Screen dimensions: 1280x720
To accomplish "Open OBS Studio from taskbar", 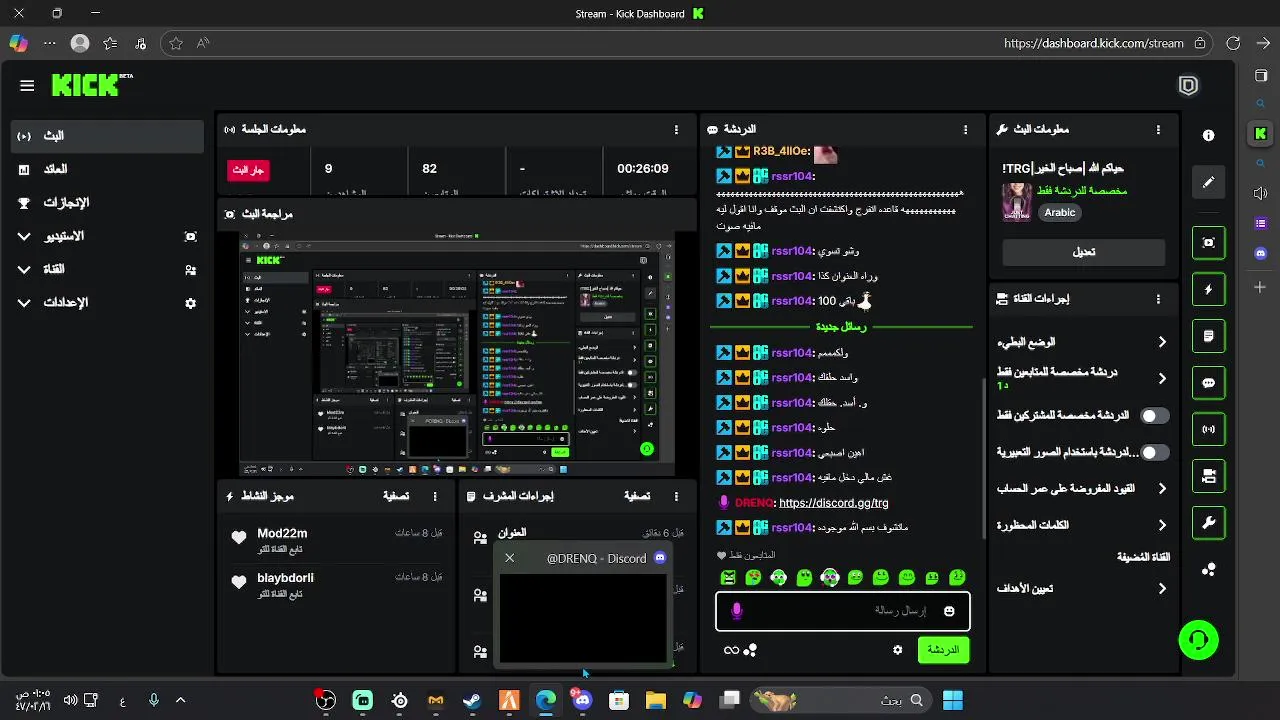I will tap(326, 701).
